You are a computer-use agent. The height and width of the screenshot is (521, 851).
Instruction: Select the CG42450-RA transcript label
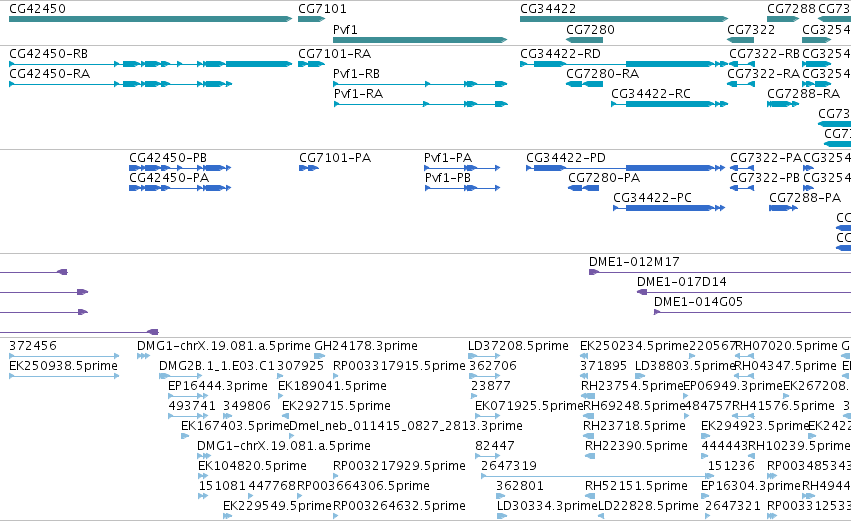pyautogui.click(x=49, y=74)
